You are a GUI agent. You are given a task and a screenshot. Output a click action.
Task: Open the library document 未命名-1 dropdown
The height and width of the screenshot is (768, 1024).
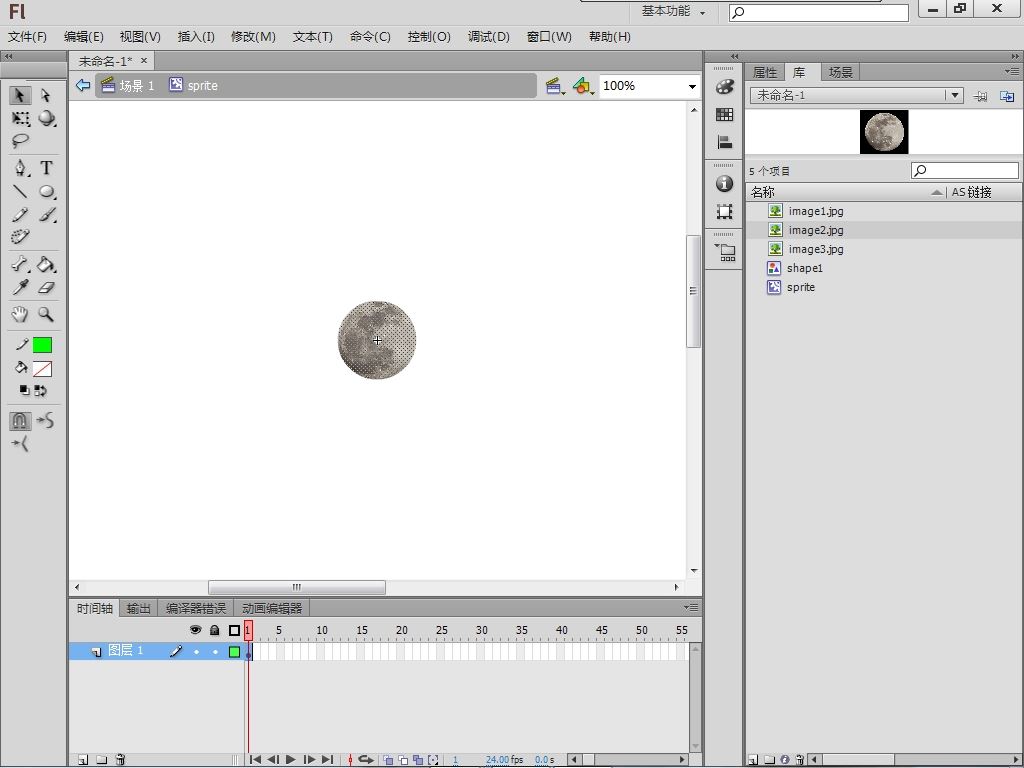[x=955, y=95]
